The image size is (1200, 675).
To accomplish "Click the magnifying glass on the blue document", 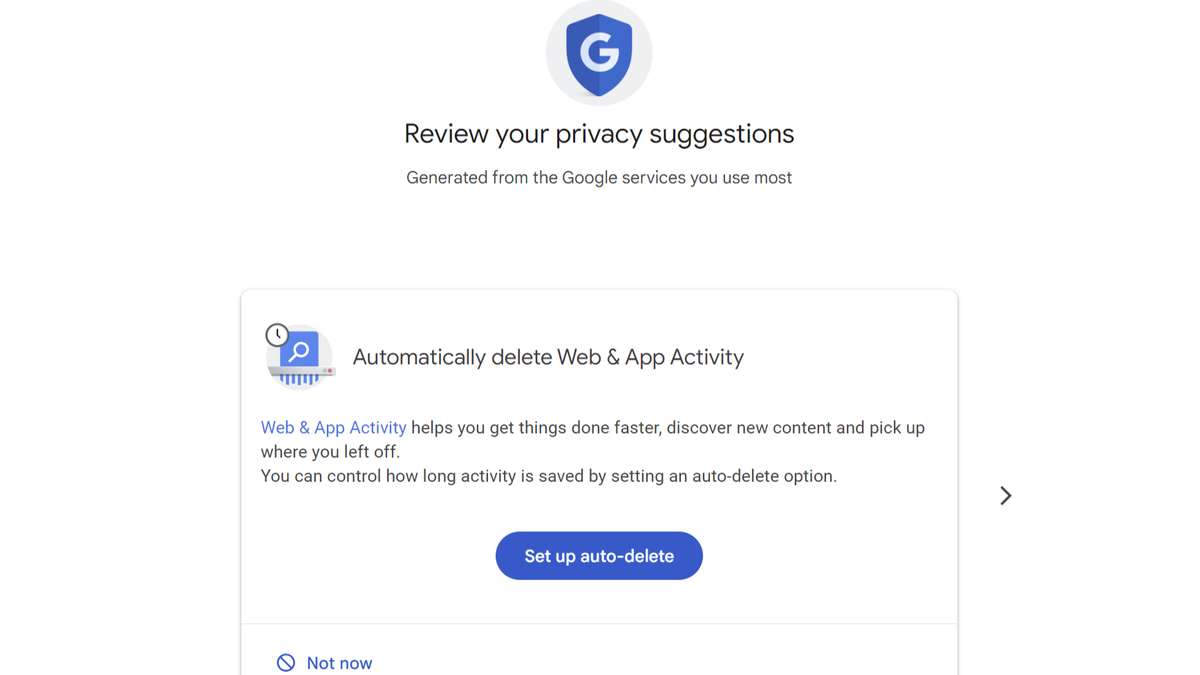I will [x=299, y=350].
